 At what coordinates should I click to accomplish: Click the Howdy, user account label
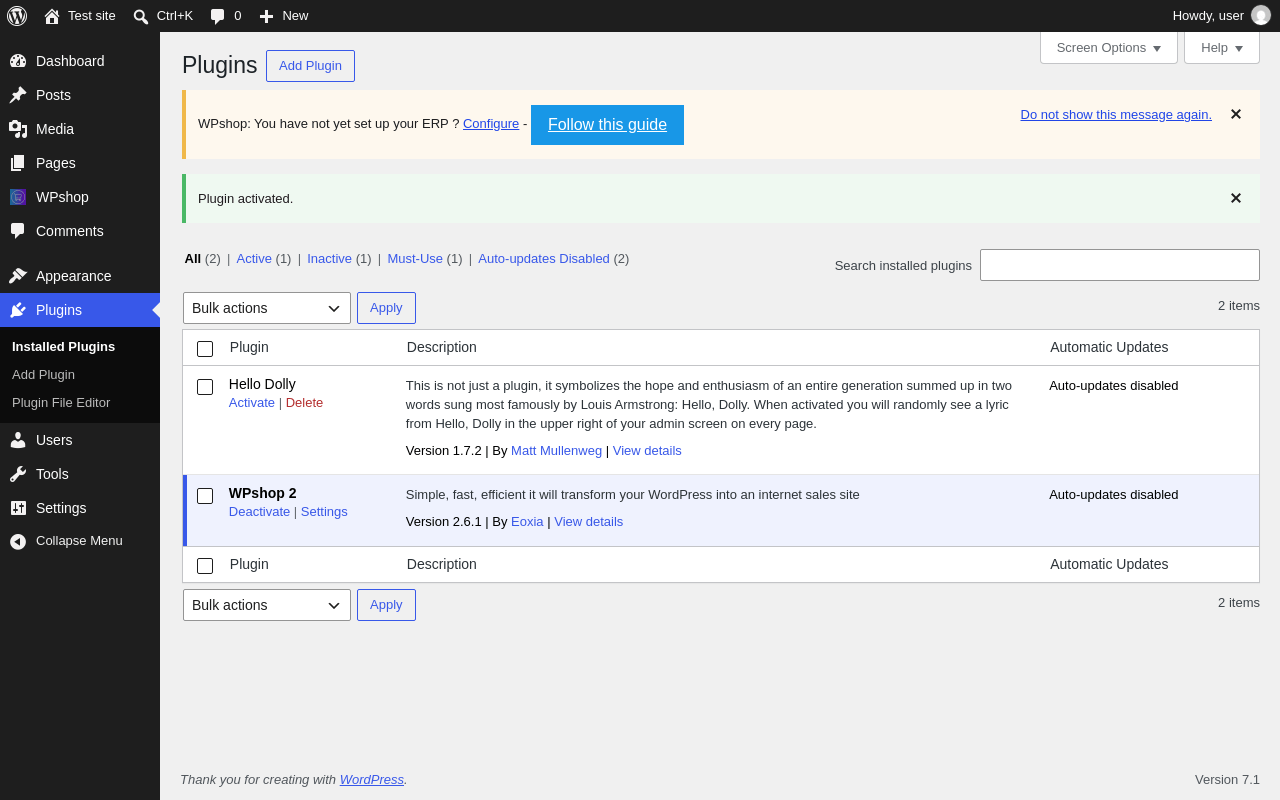(x=1208, y=16)
